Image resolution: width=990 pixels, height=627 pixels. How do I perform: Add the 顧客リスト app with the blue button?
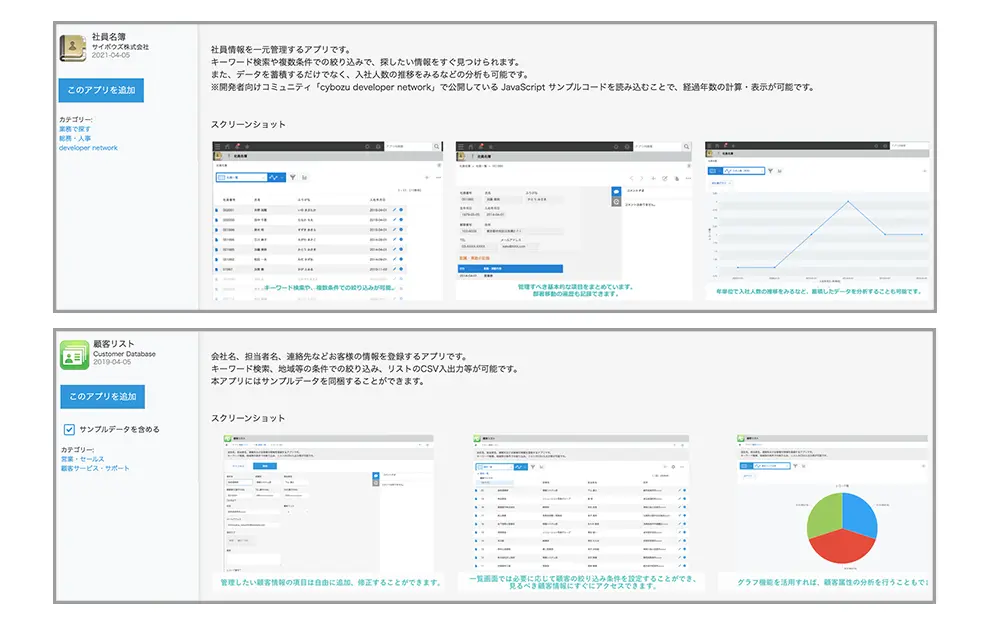point(101,397)
